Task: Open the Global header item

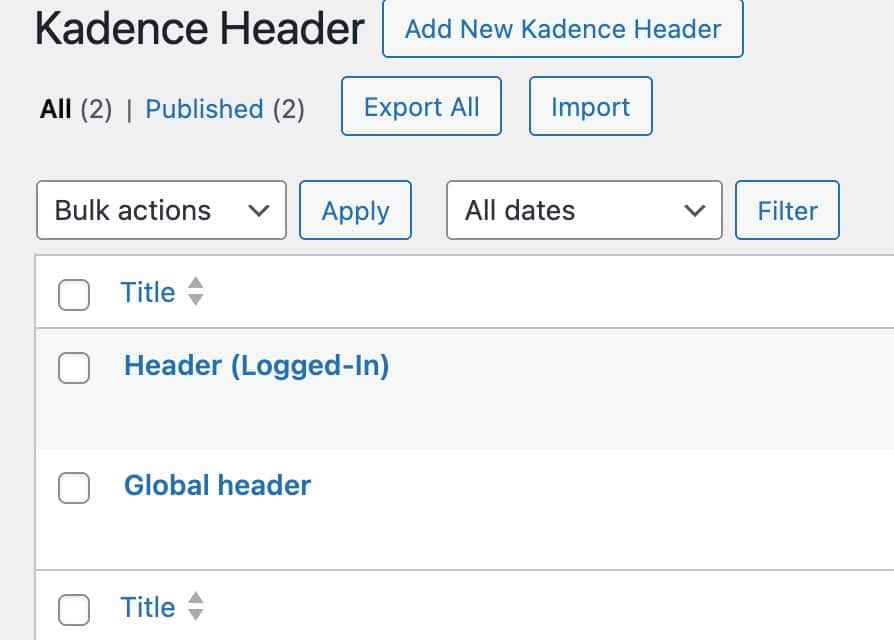Action: 217,486
